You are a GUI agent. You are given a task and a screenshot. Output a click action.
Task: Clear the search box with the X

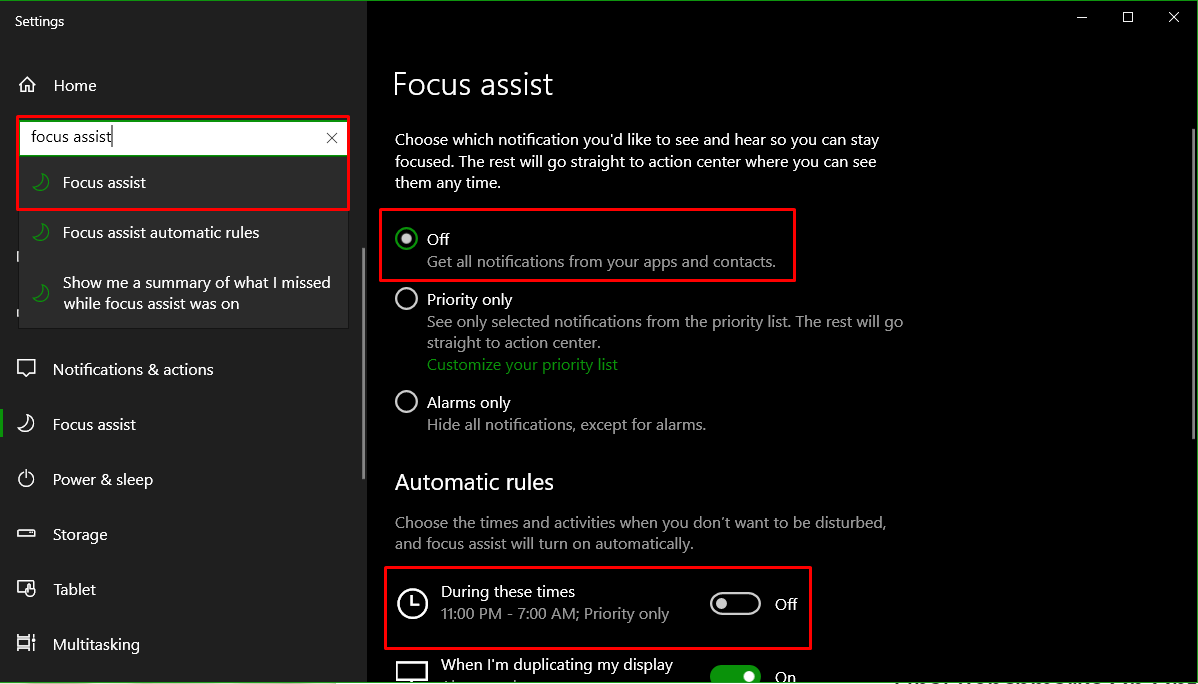click(332, 138)
